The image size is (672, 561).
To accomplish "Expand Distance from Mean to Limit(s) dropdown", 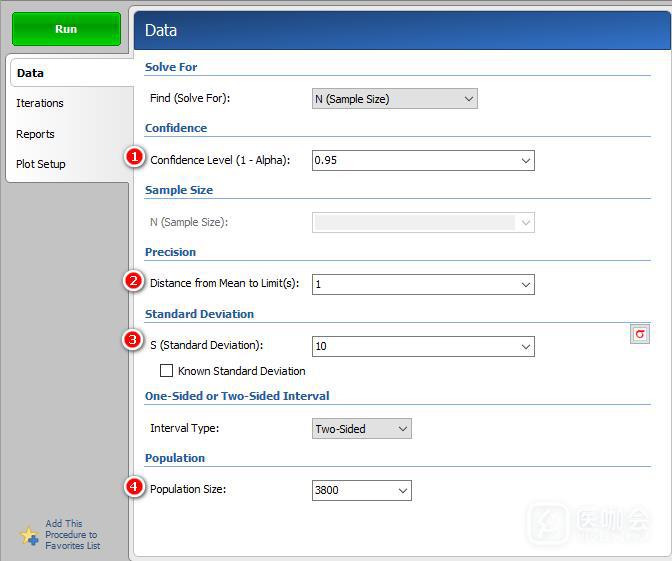I will click(x=525, y=285).
